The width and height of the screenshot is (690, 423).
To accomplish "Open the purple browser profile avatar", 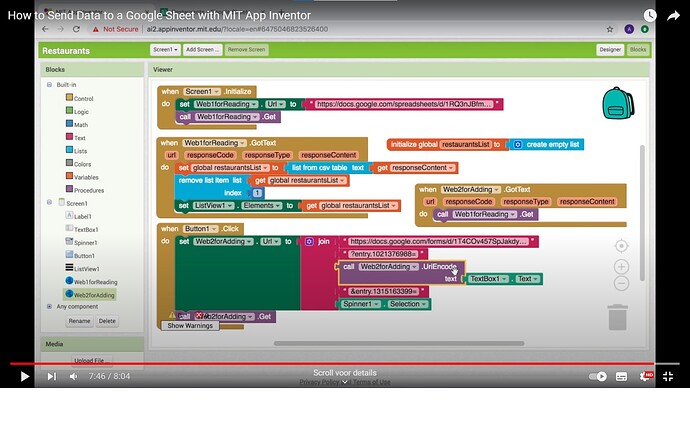I will tap(629, 29).
